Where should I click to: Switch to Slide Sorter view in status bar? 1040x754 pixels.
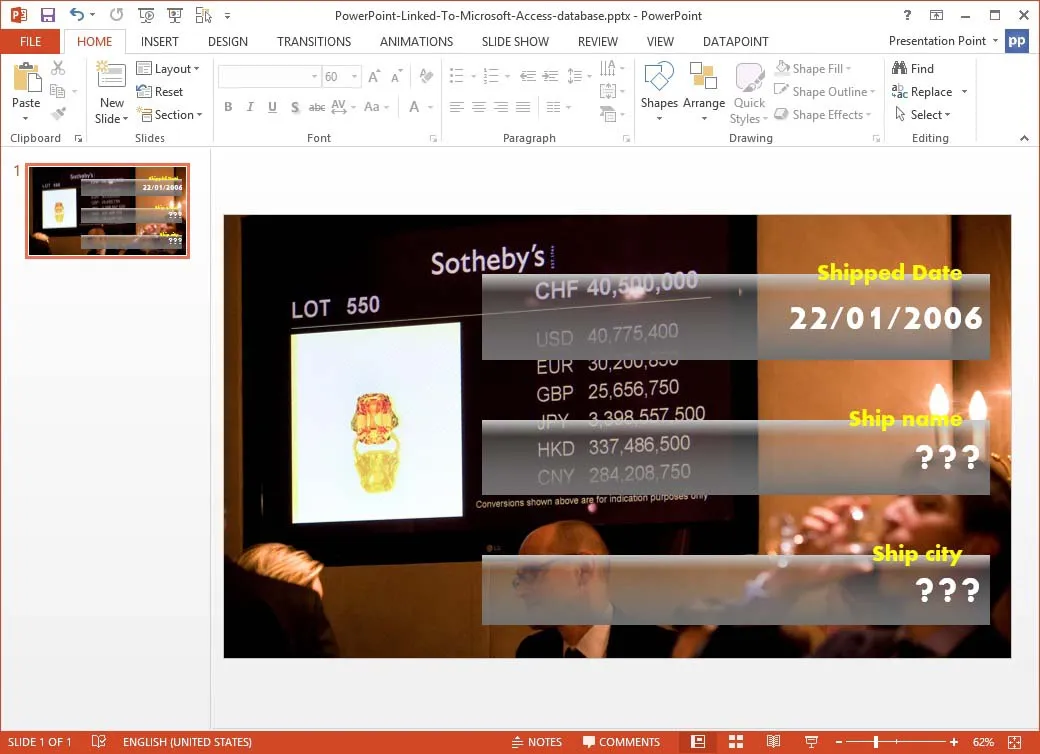click(x=736, y=742)
